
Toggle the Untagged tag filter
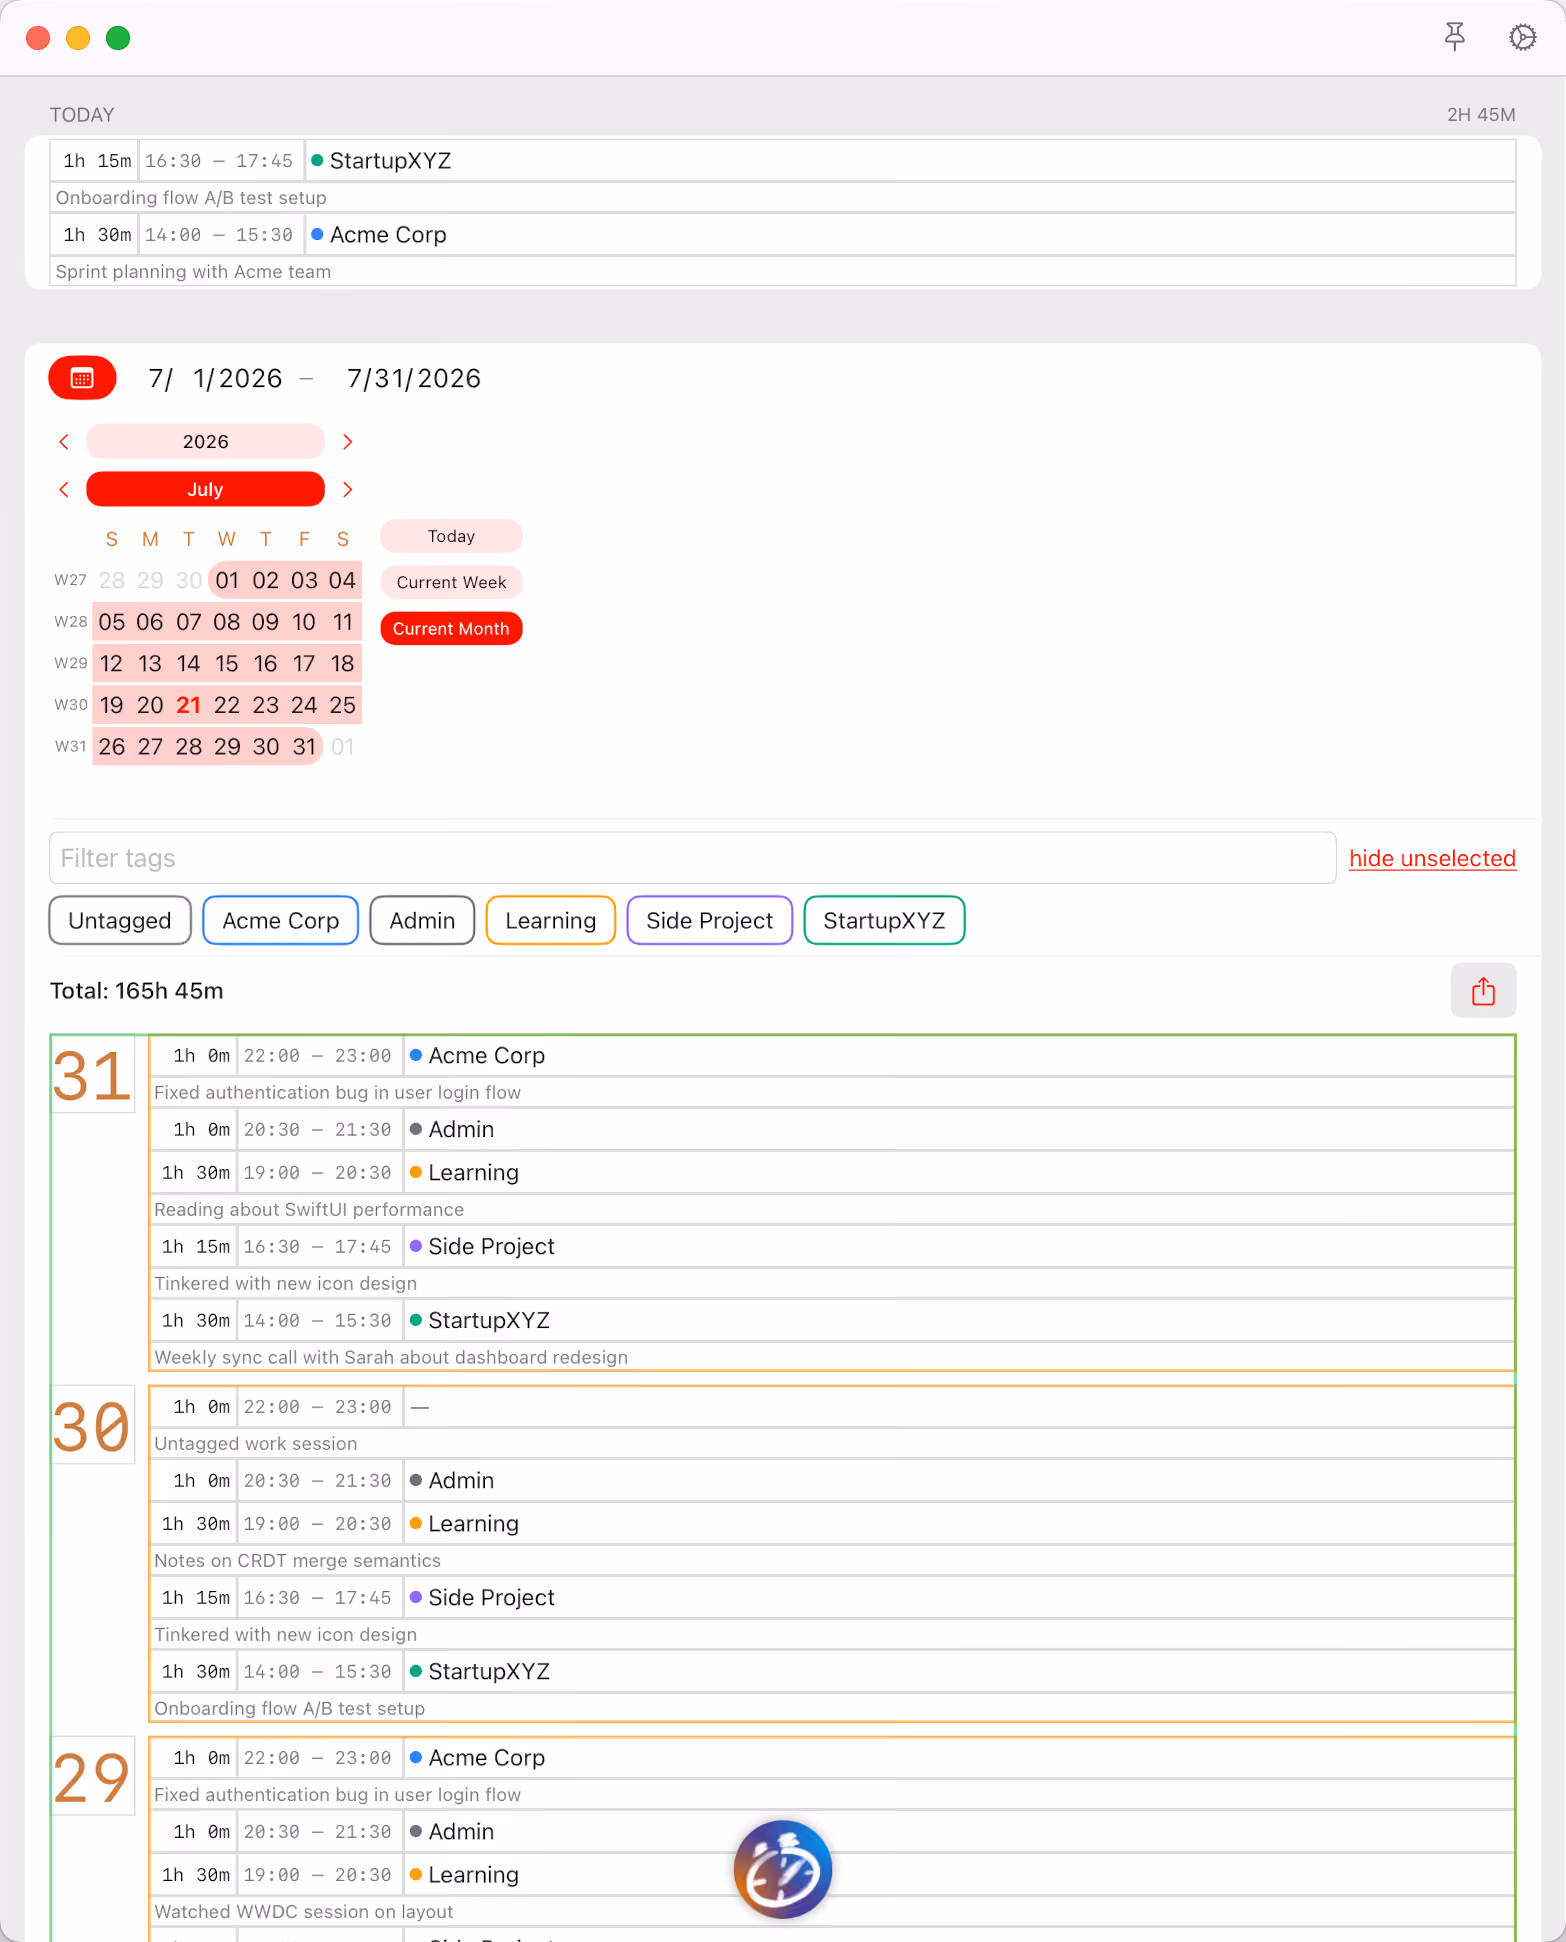pos(120,920)
